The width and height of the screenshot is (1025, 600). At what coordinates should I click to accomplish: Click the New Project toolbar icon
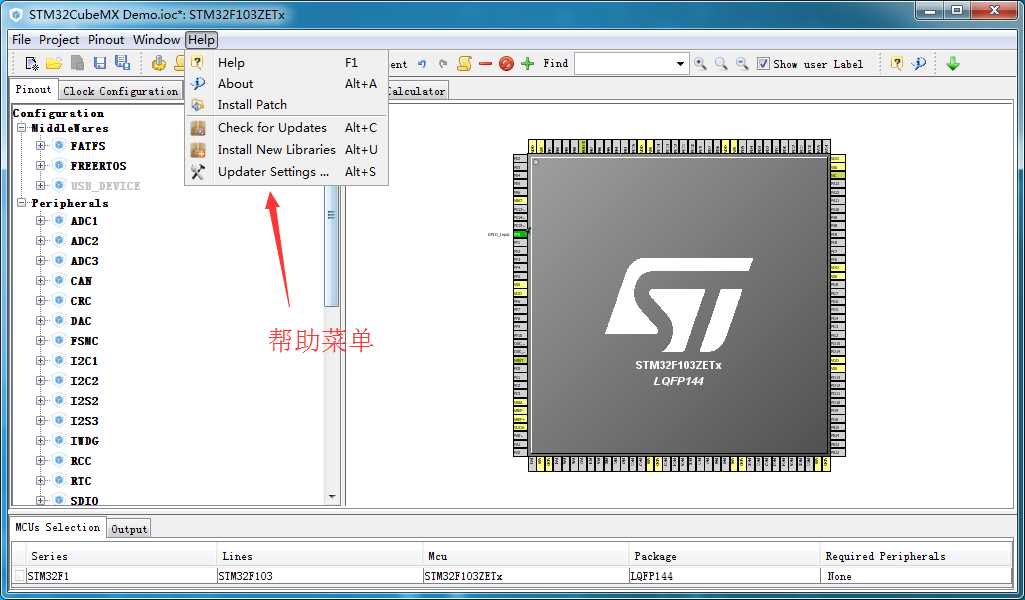(31, 63)
